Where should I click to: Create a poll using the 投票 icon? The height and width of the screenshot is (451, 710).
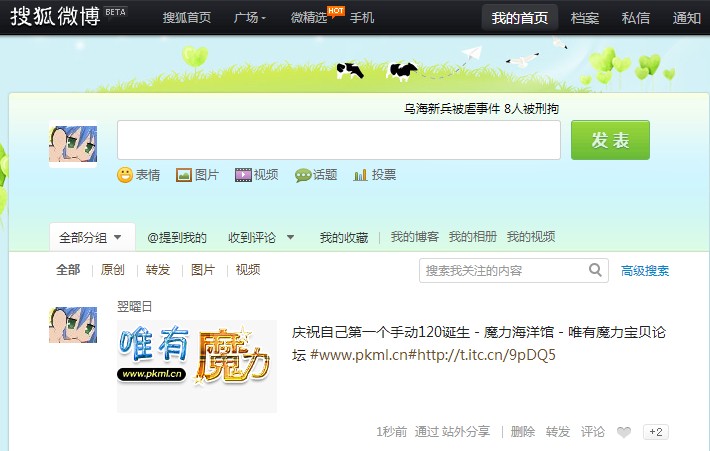[361, 175]
